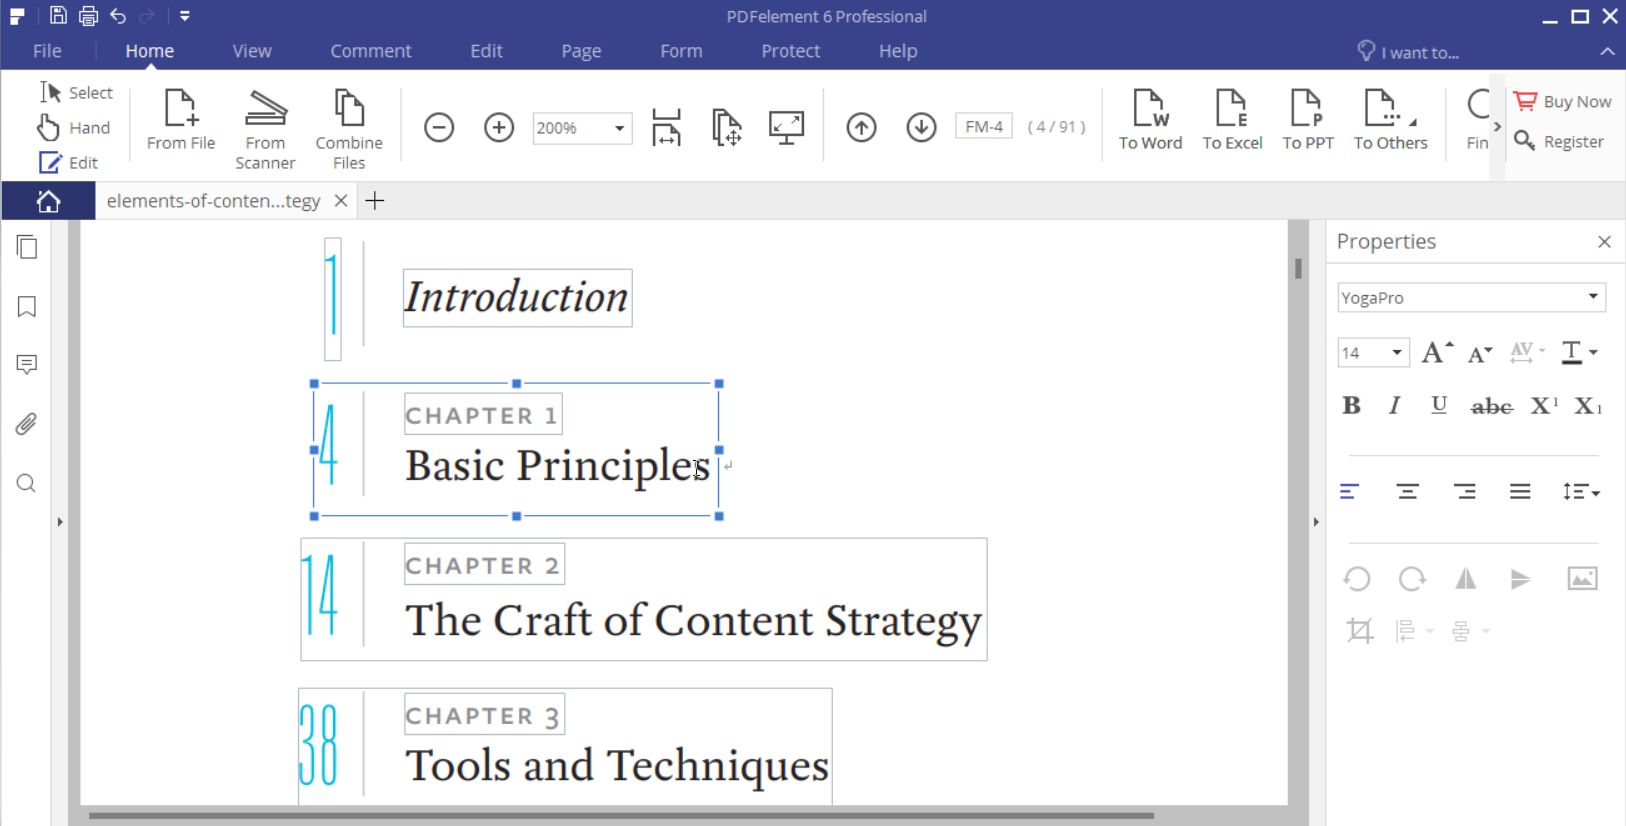Convert document using To Excel icon

pos(1231,109)
